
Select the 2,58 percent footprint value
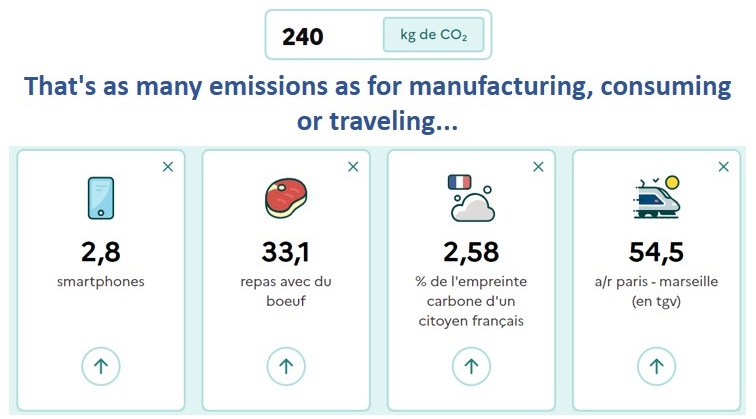coord(471,252)
